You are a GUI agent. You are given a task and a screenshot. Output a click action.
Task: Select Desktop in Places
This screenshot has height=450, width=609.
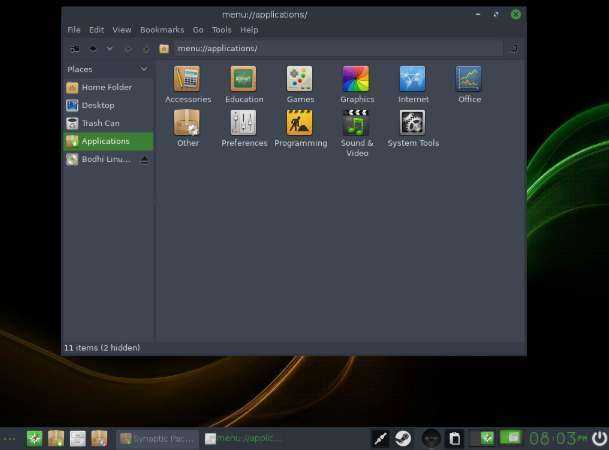pyautogui.click(x=108, y=106)
